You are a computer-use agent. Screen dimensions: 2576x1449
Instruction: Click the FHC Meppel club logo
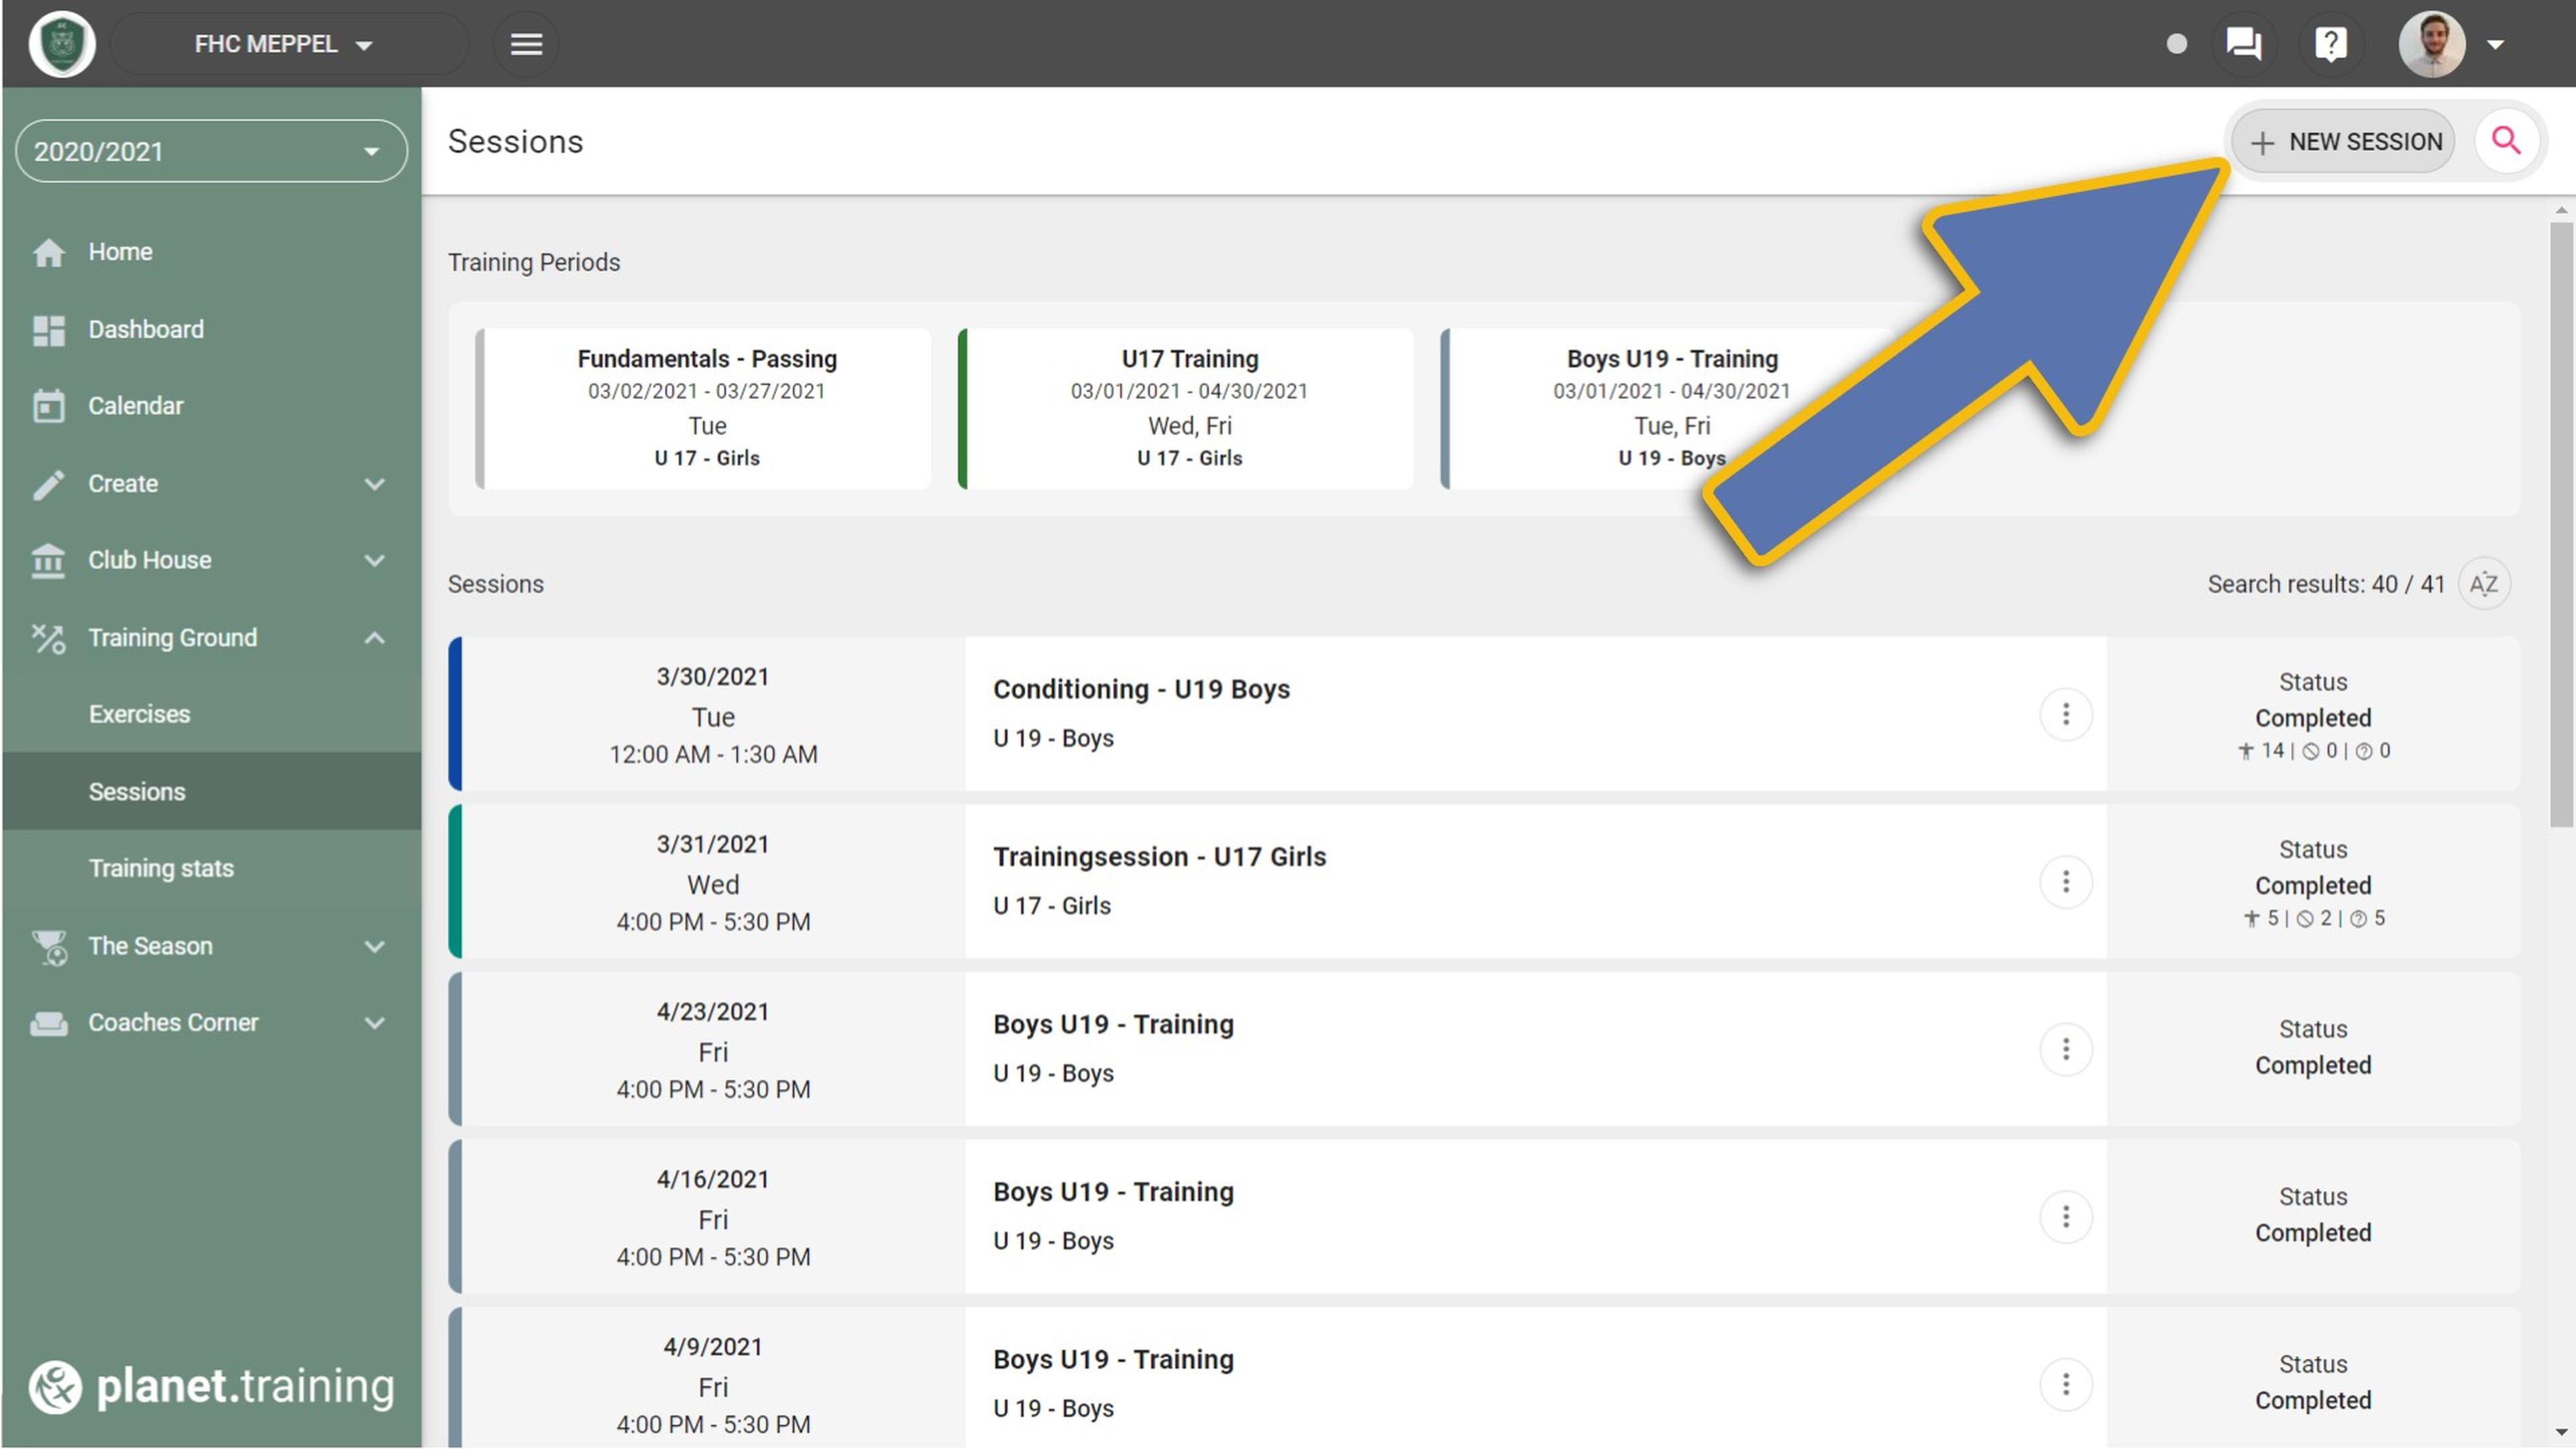[62, 44]
